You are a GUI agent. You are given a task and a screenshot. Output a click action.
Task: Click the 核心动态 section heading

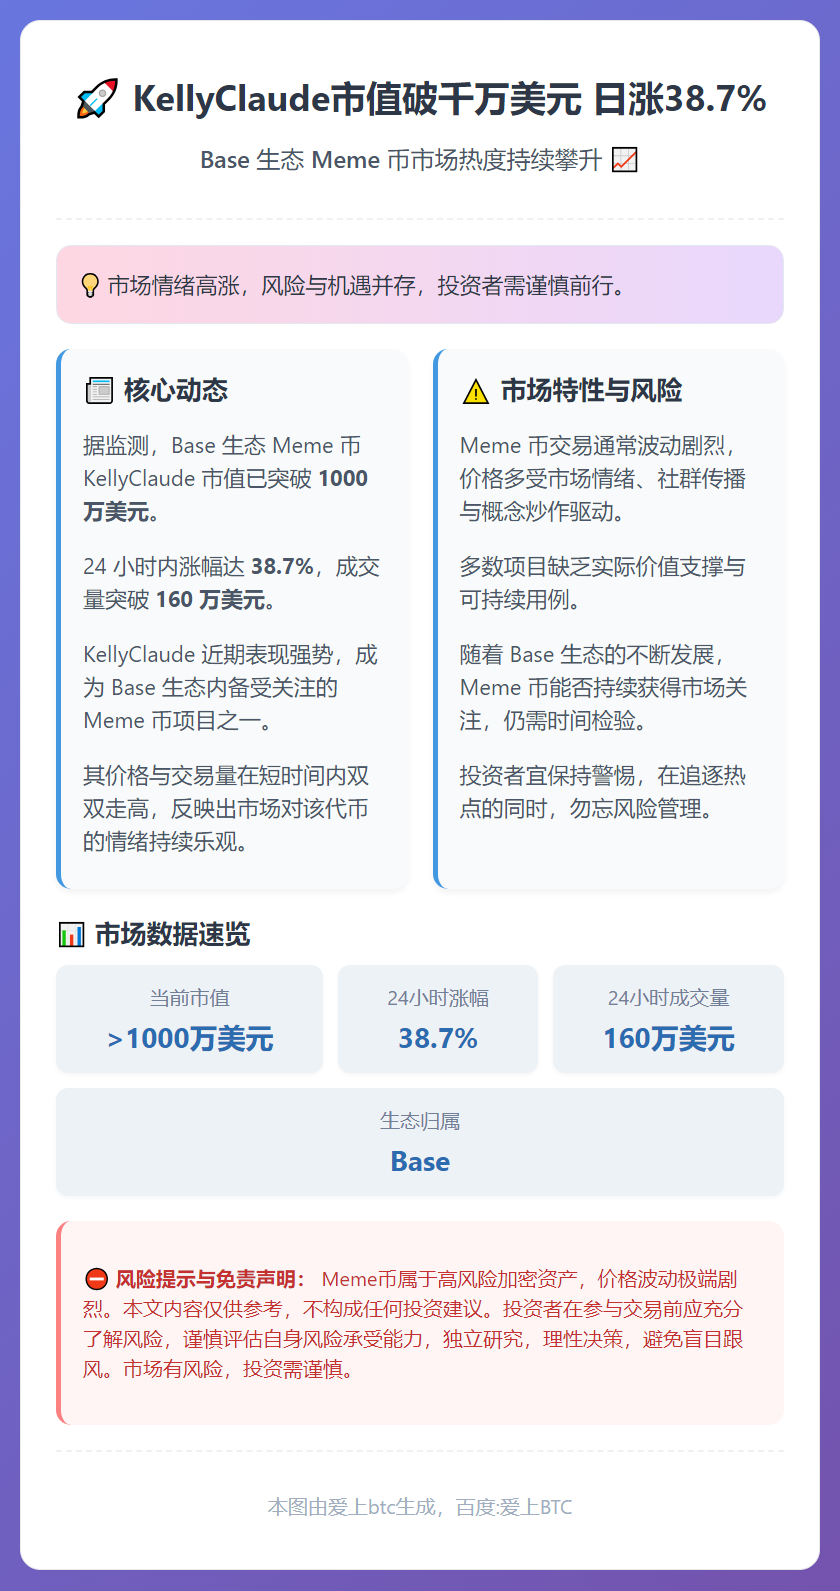pos(176,391)
